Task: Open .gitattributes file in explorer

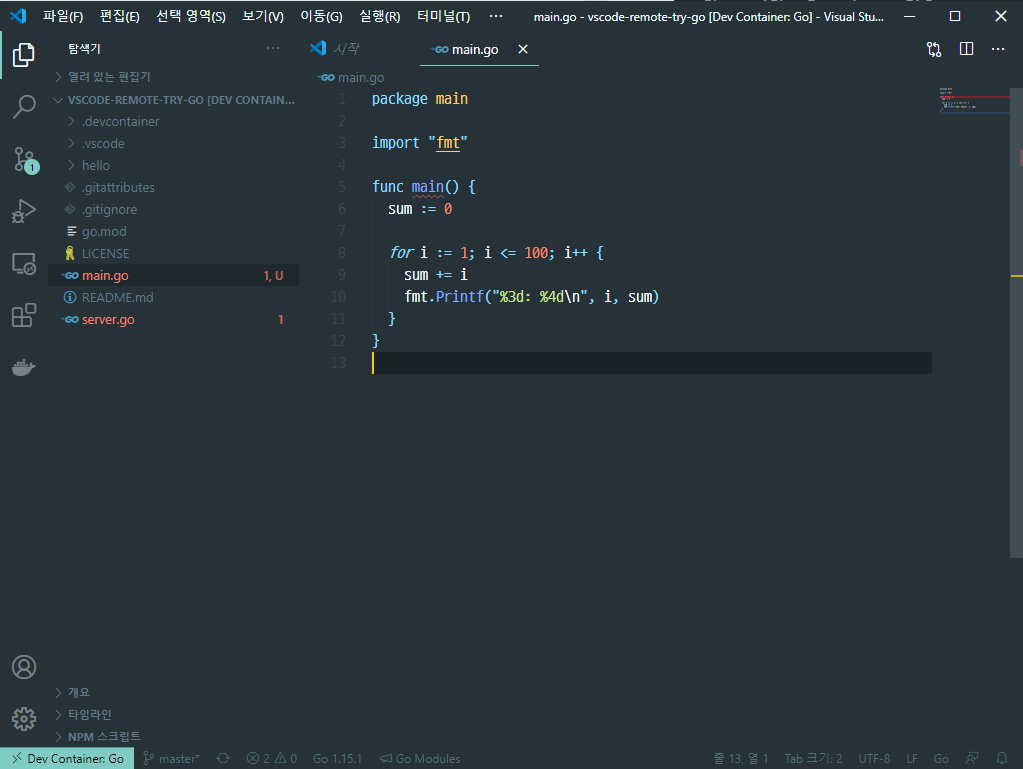Action: 174,188
